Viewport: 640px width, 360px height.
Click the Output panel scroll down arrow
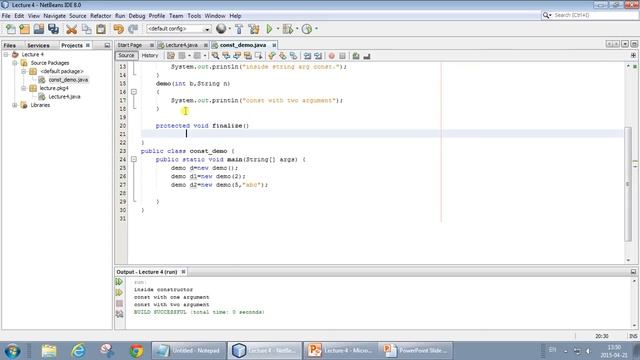click(634, 325)
